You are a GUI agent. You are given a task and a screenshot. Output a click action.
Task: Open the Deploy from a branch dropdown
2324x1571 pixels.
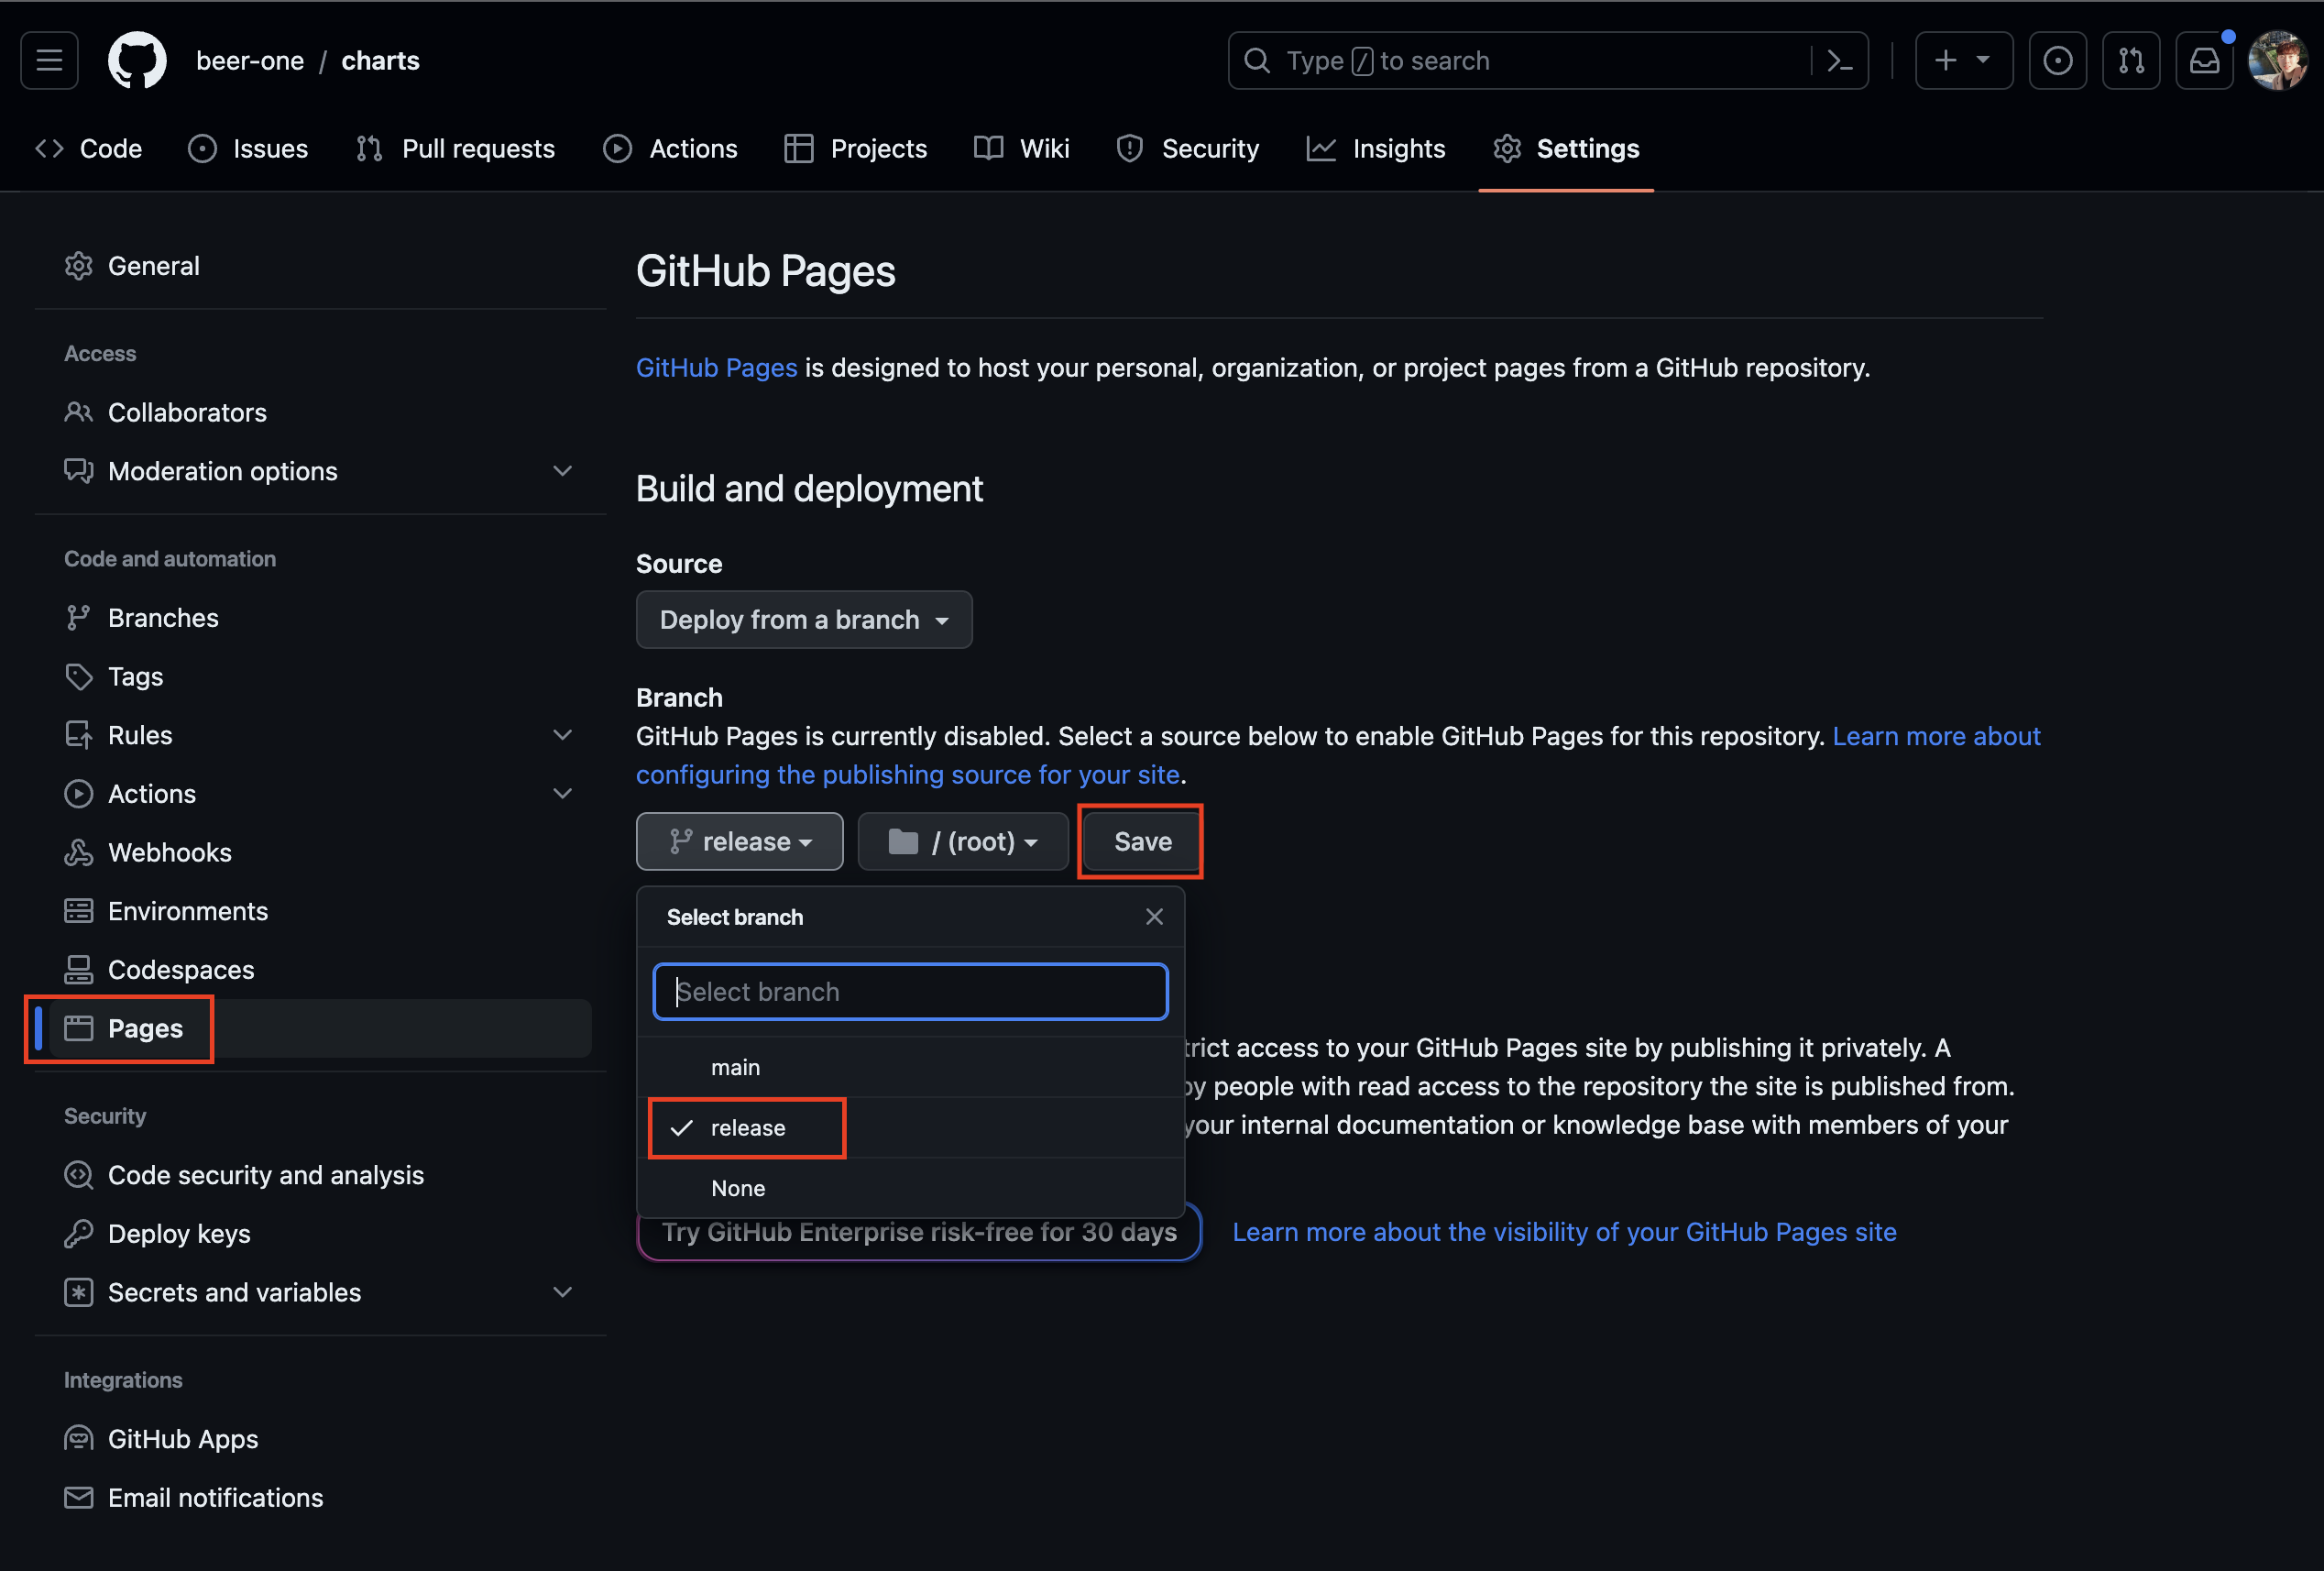coord(803,620)
